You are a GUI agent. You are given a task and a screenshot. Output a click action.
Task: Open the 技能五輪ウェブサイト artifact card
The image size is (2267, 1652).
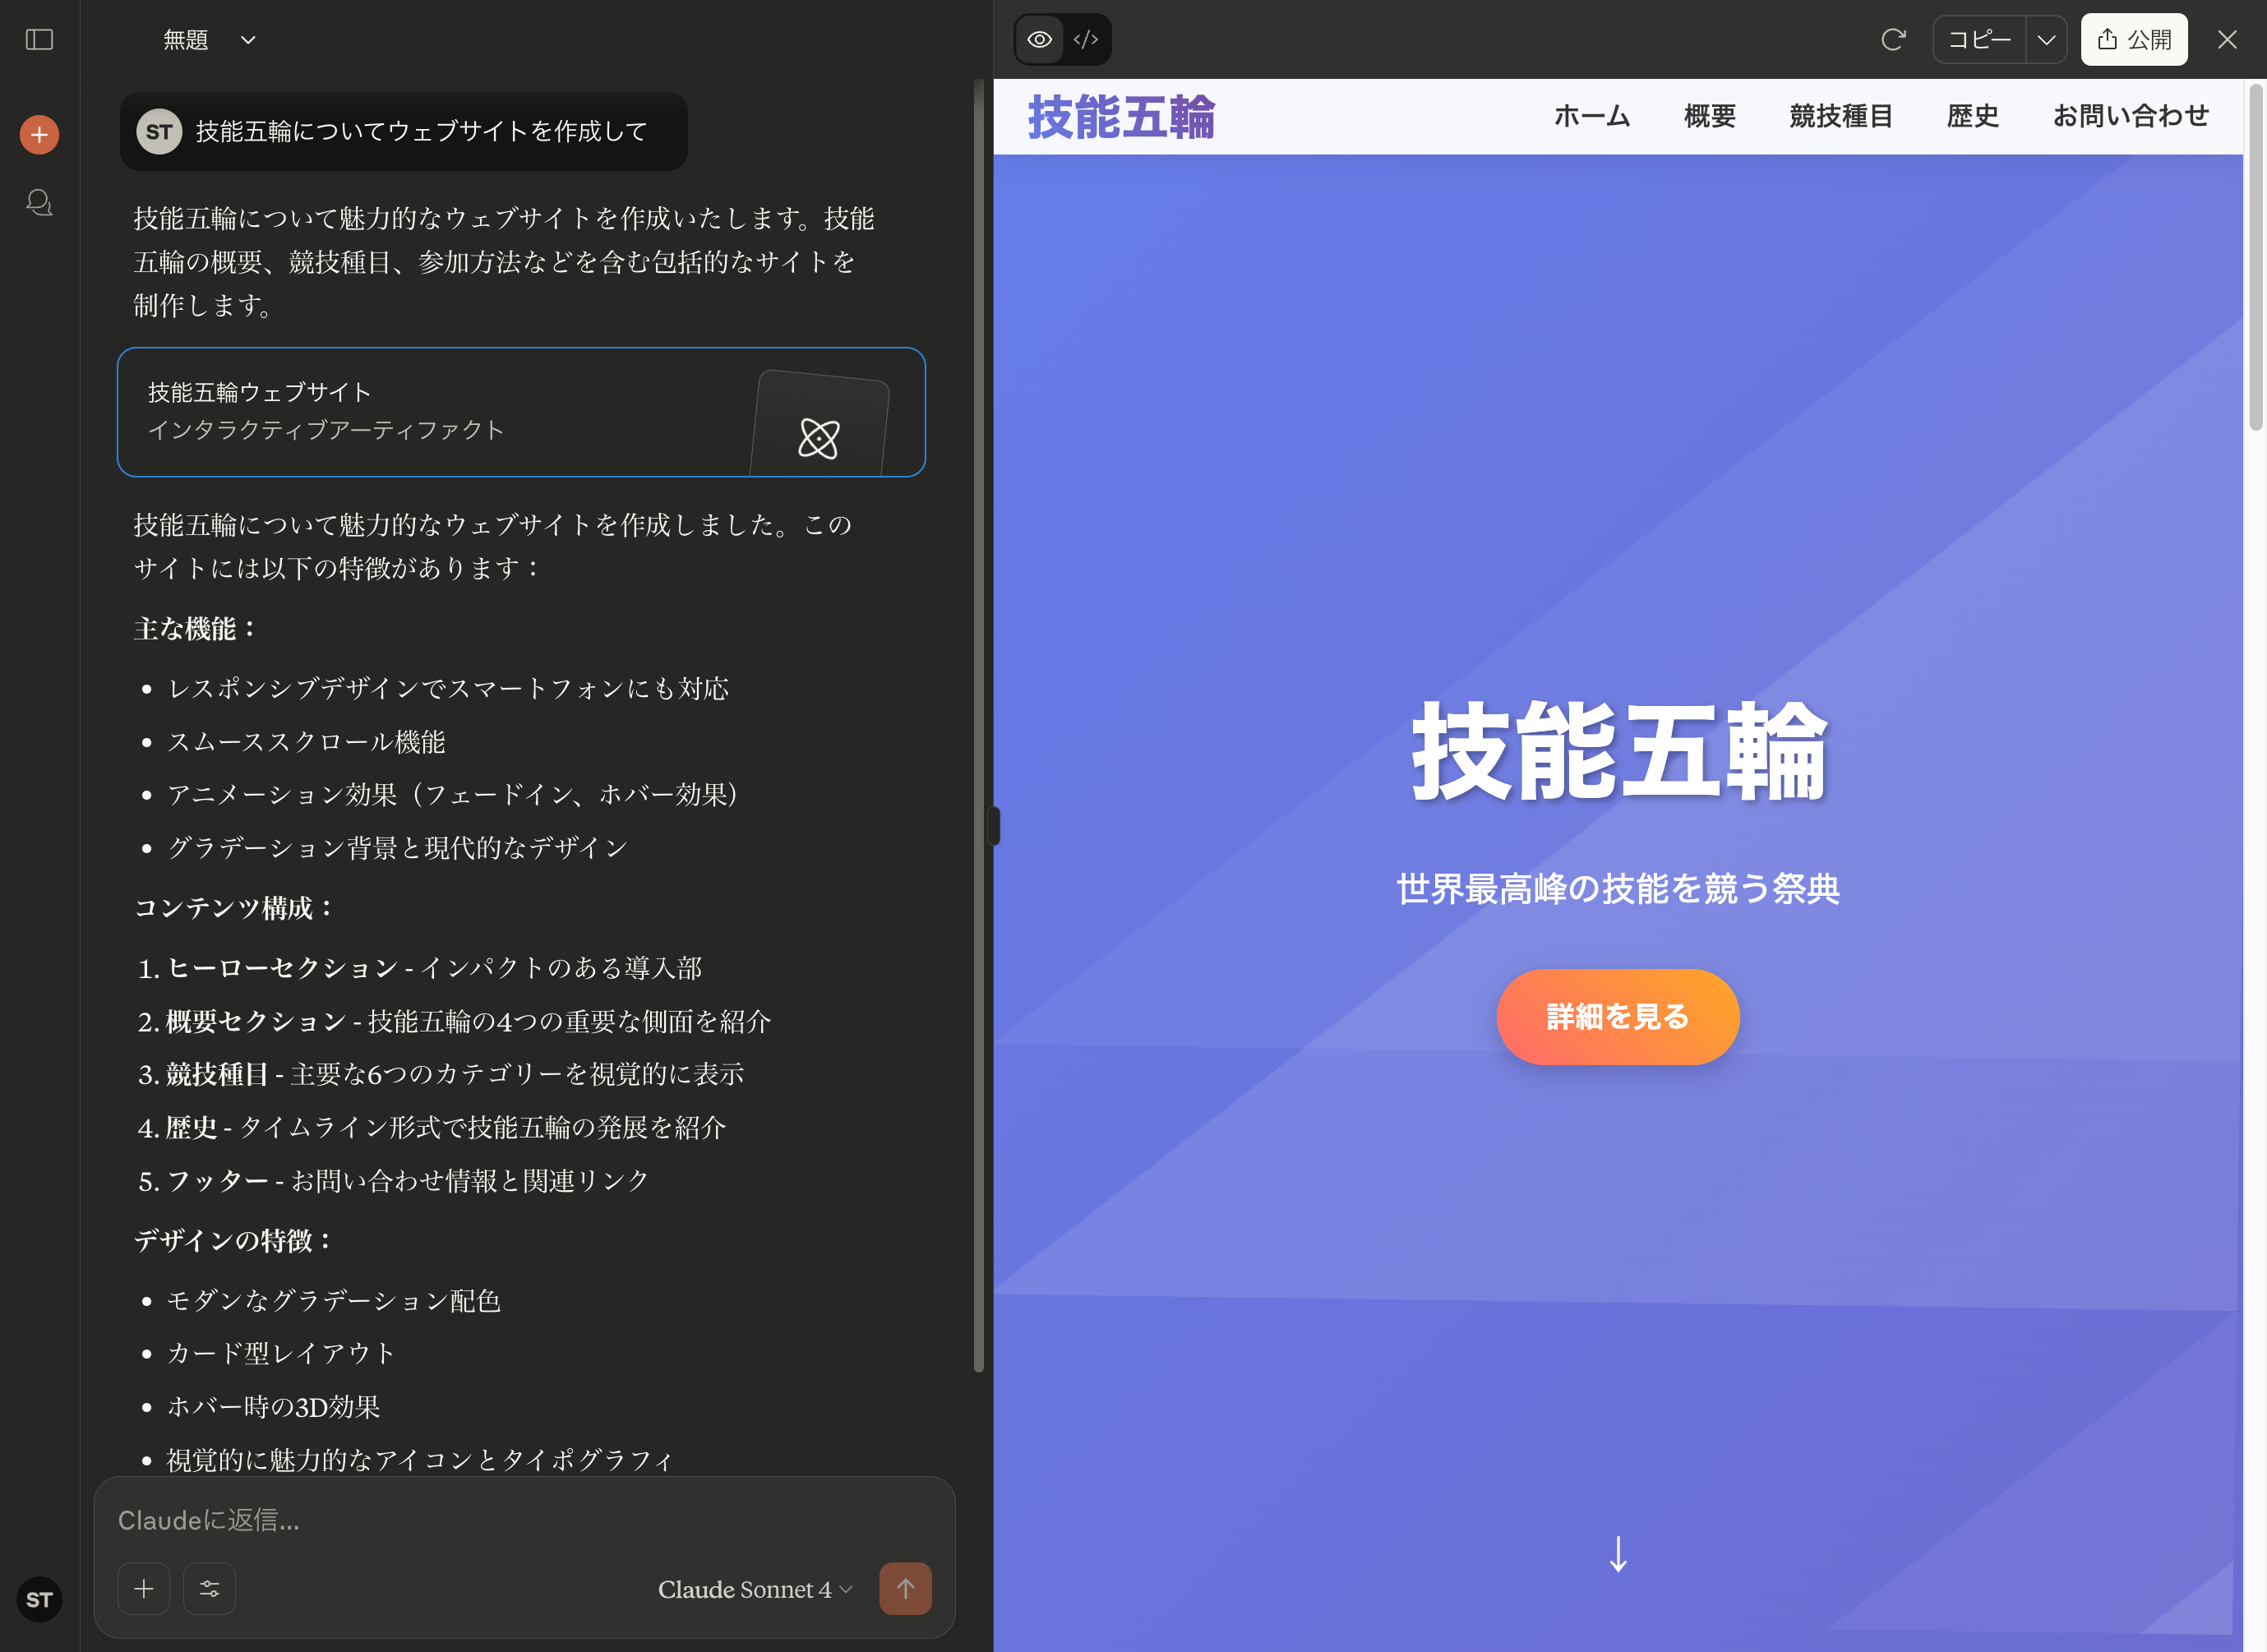[x=521, y=412]
